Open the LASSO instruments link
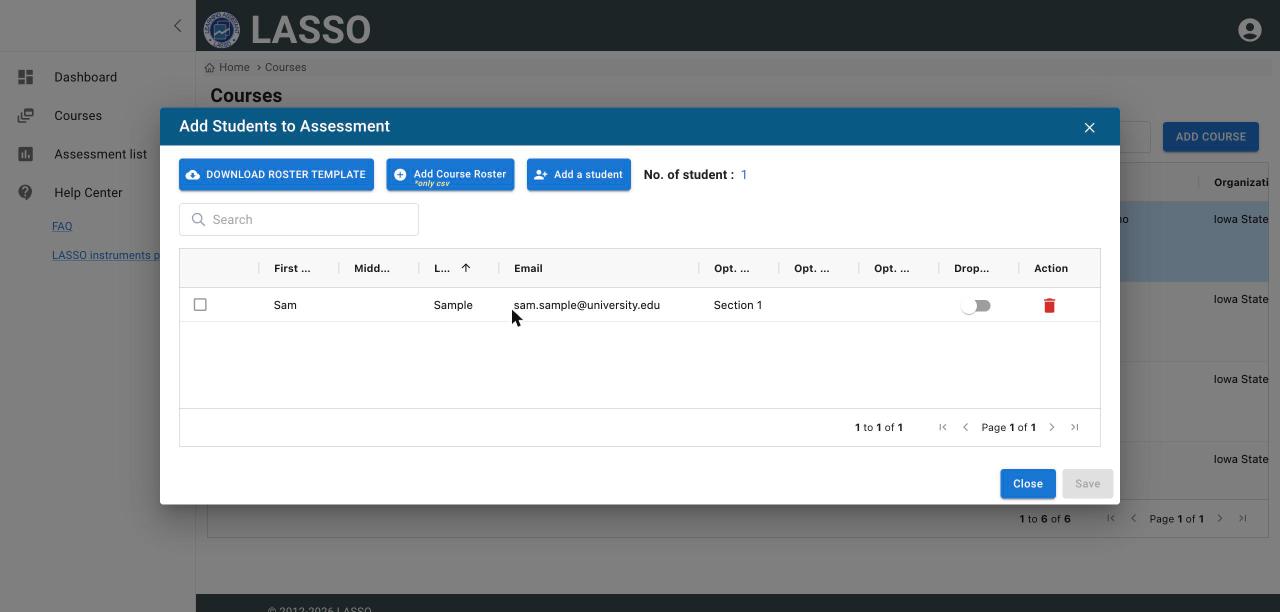Image resolution: width=1280 pixels, height=612 pixels. click(105, 255)
